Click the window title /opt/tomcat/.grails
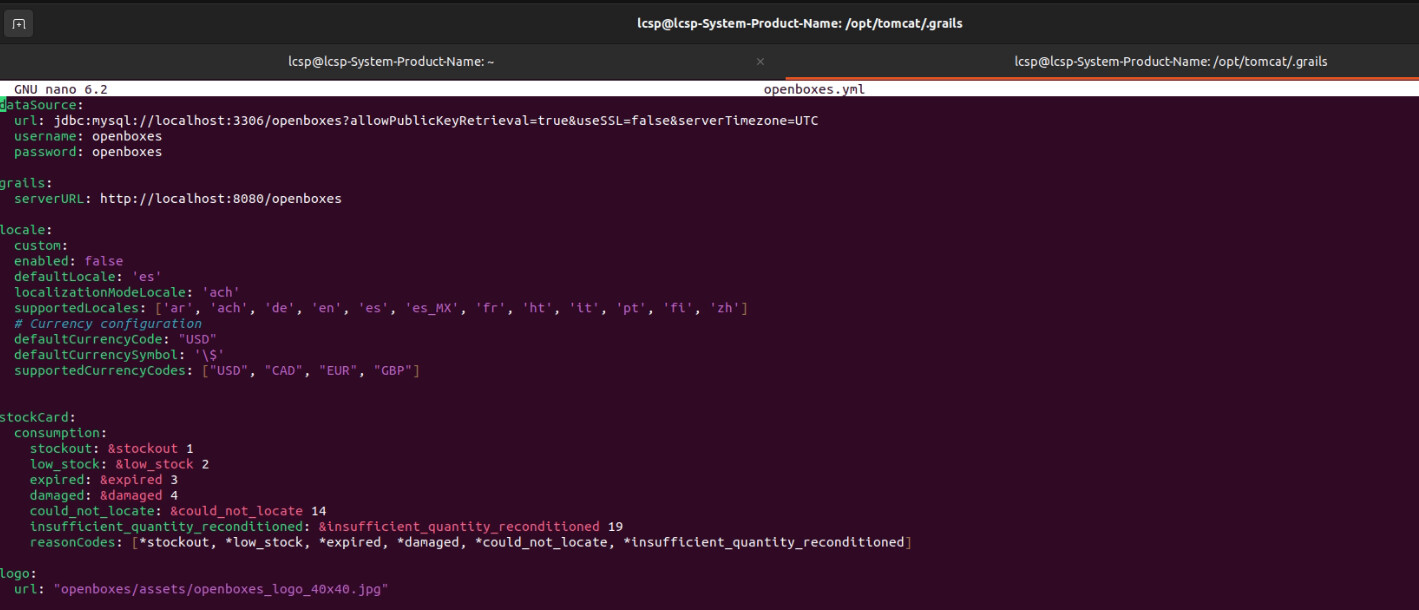Image resolution: width=1419 pixels, height=610 pixels. tap(800, 23)
